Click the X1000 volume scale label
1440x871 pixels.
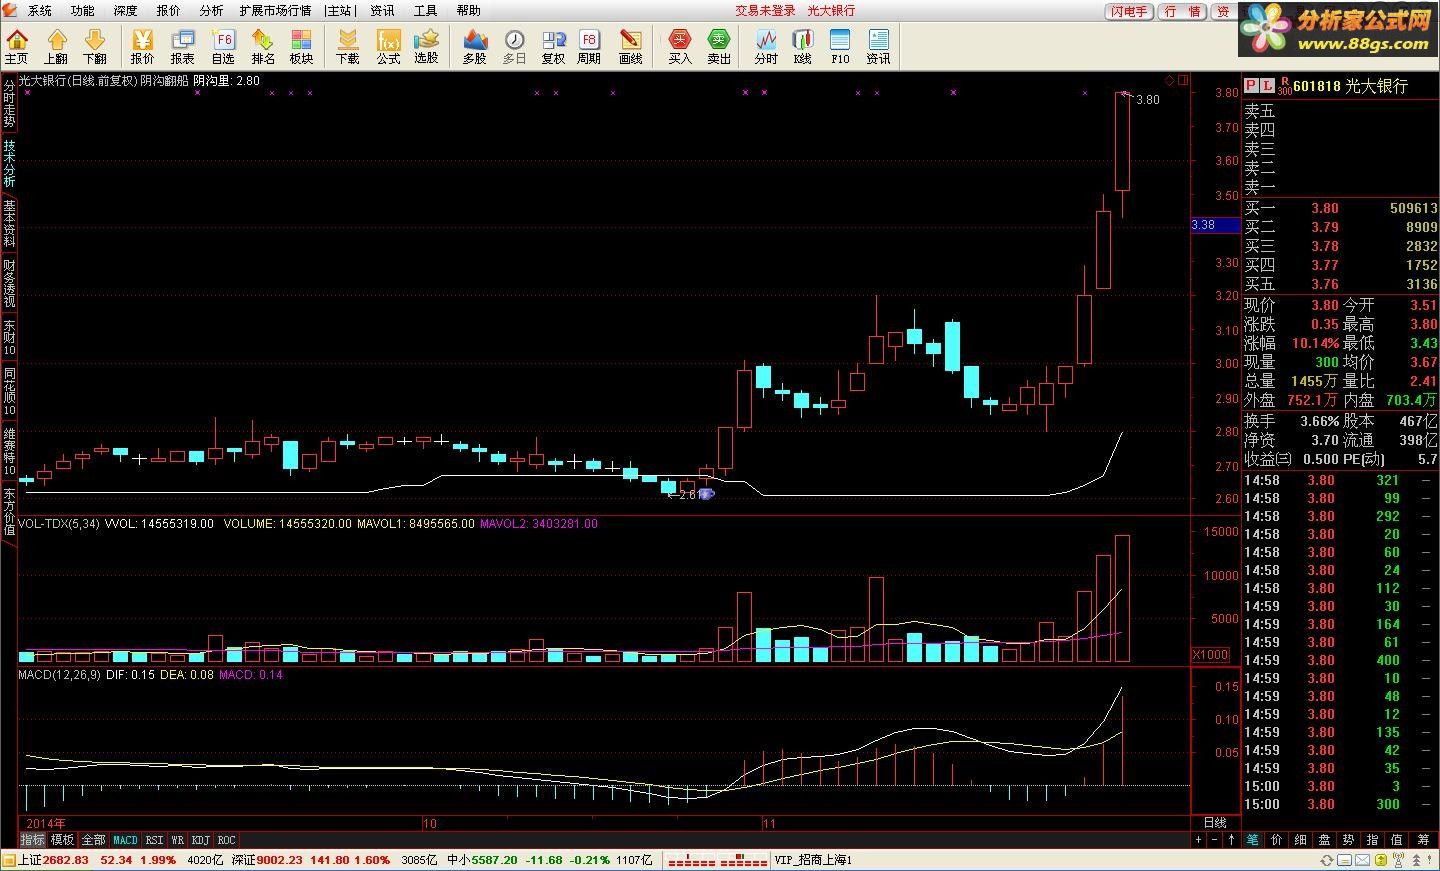pyautogui.click(x=1210, y=655)
